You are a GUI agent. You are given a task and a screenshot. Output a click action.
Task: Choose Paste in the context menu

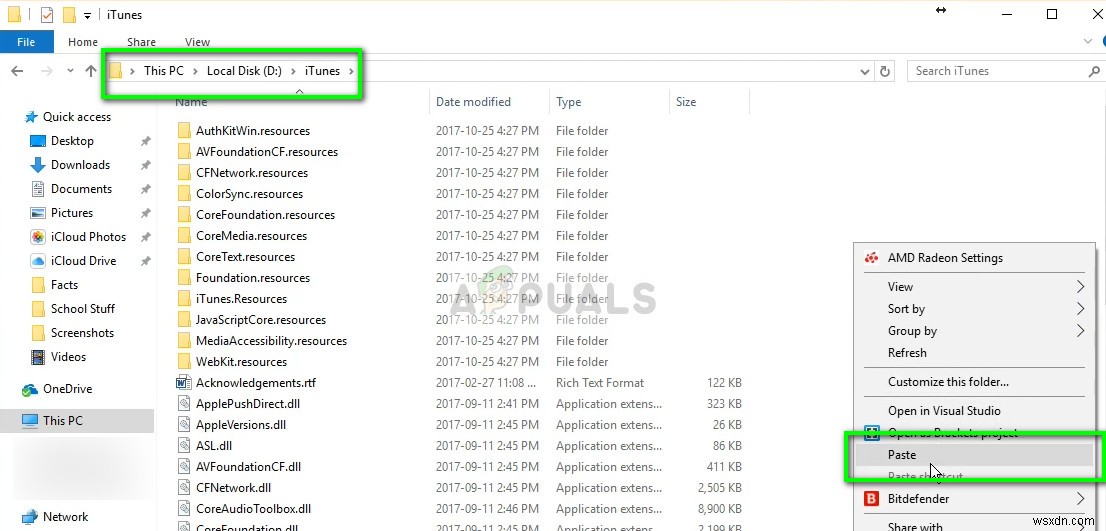point(975,456)
